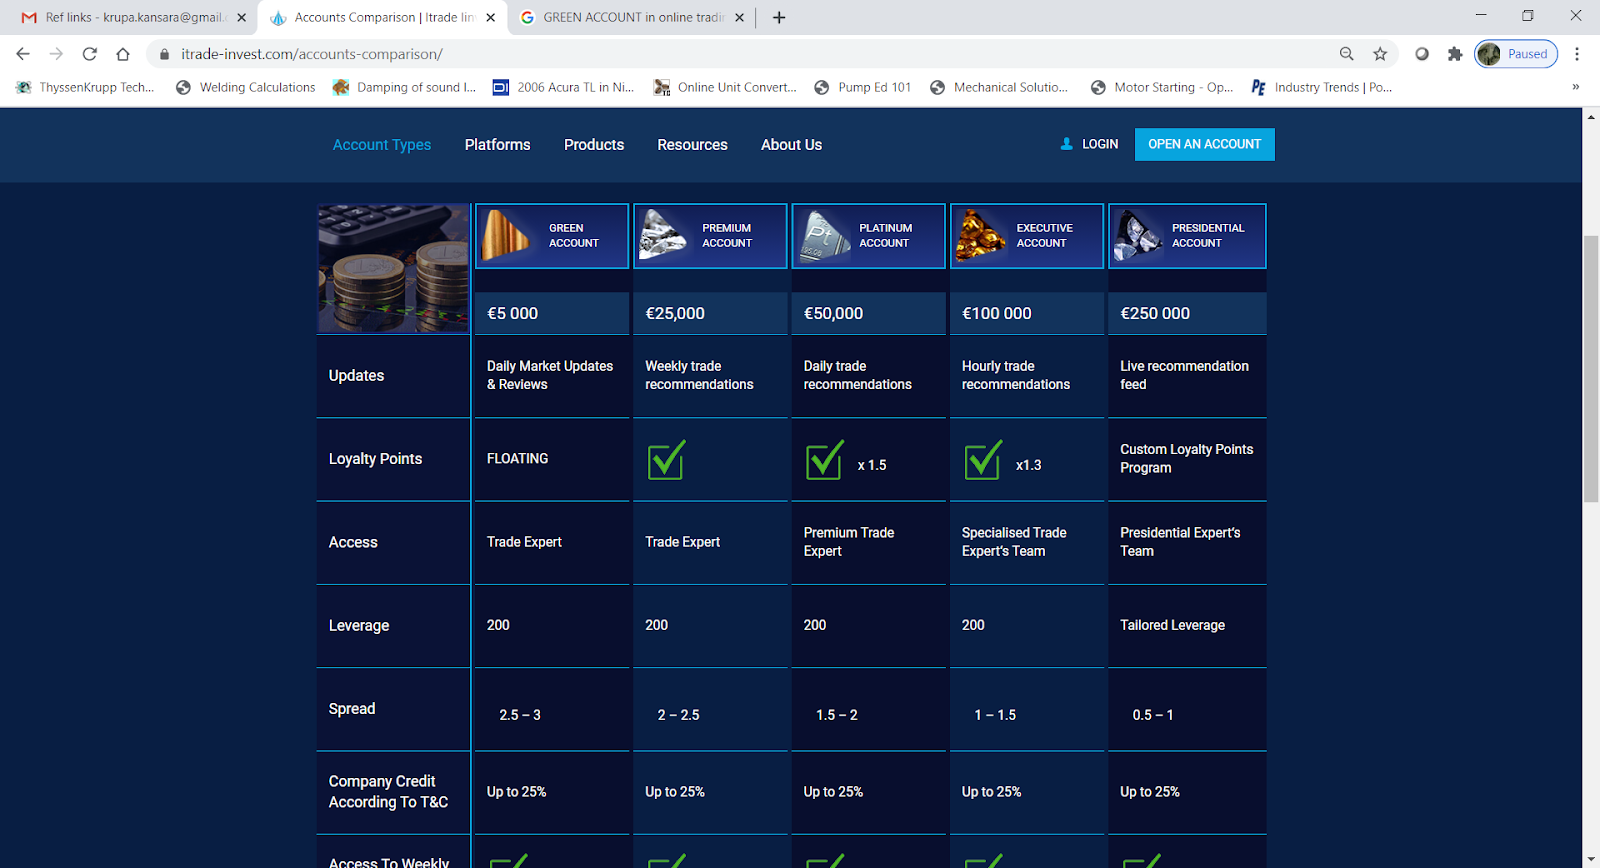Click the coins and calculator image
1600x868 pixels.
click(x=393, y=268)
